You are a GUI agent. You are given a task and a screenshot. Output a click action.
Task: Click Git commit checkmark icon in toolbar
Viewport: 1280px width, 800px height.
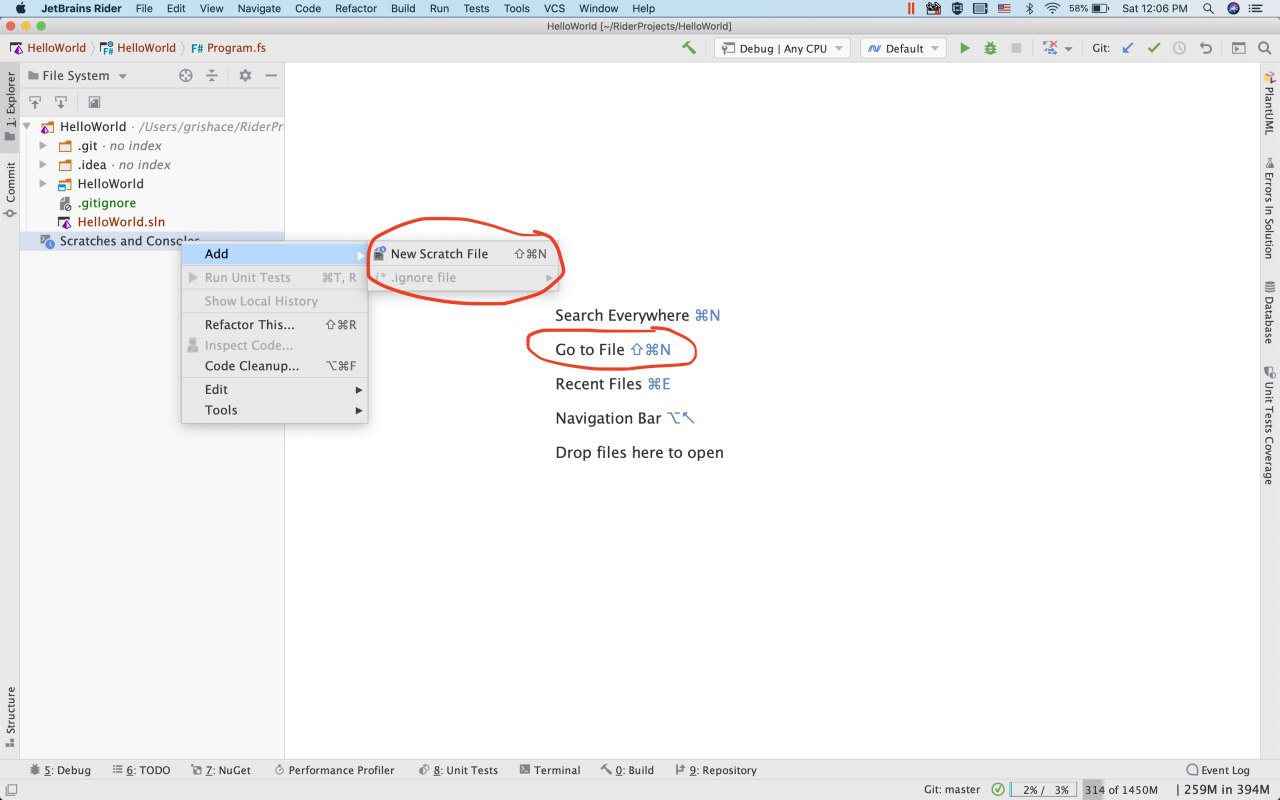pyautogui.click(x=1154, y=48)
